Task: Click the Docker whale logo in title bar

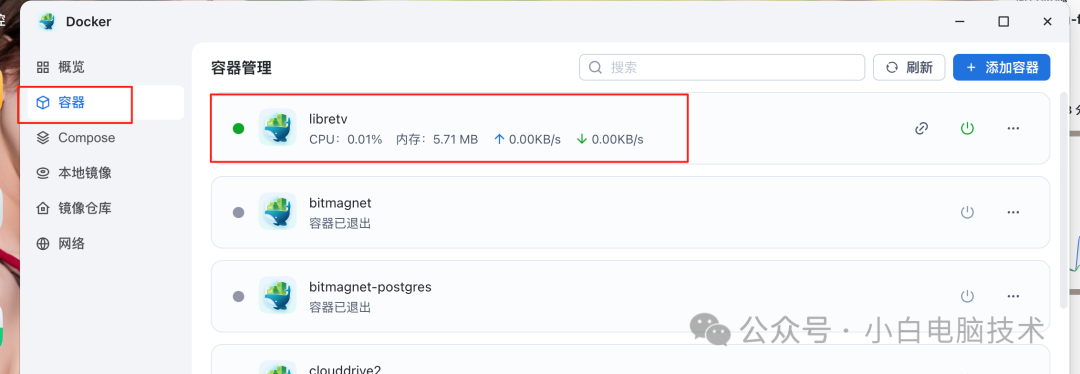Action: point(47,21)
